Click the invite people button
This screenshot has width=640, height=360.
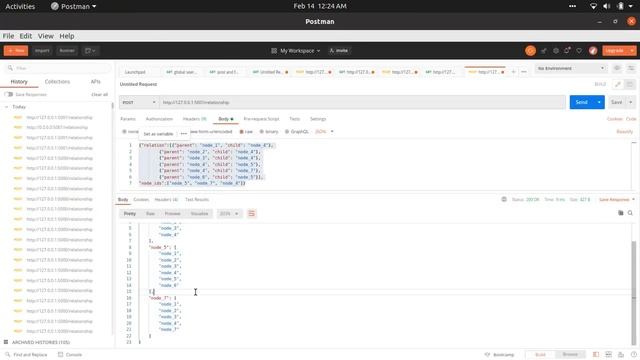(x=338, y=51)
